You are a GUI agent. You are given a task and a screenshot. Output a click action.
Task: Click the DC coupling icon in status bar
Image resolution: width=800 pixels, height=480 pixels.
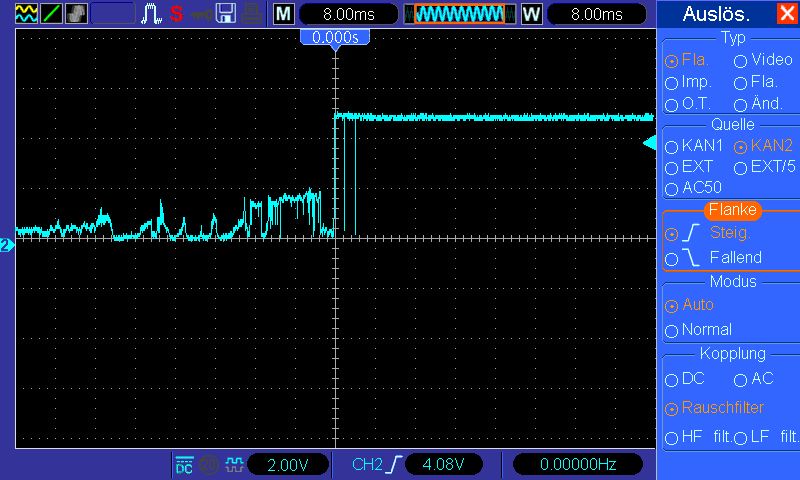coord(184,465)
